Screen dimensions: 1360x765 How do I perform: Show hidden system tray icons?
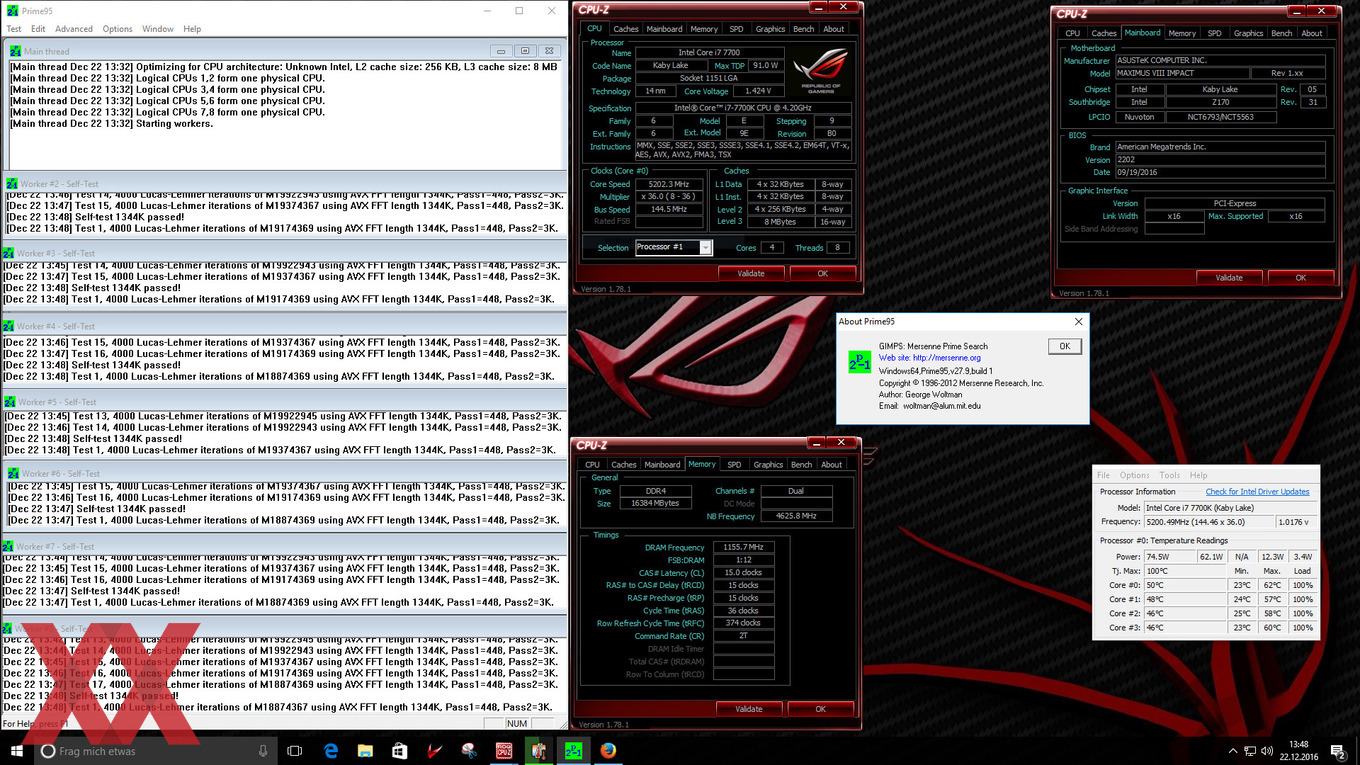1232,751
